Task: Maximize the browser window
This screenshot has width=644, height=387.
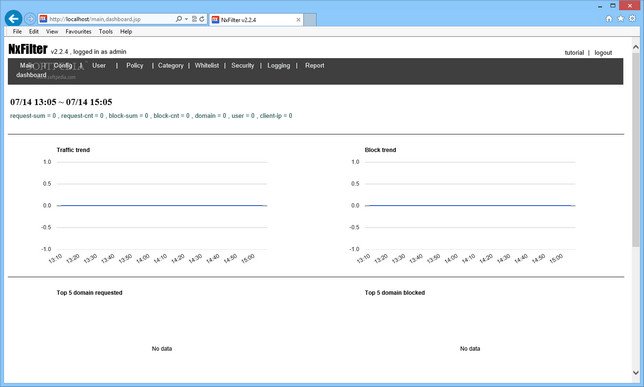Action: [612, 6]
